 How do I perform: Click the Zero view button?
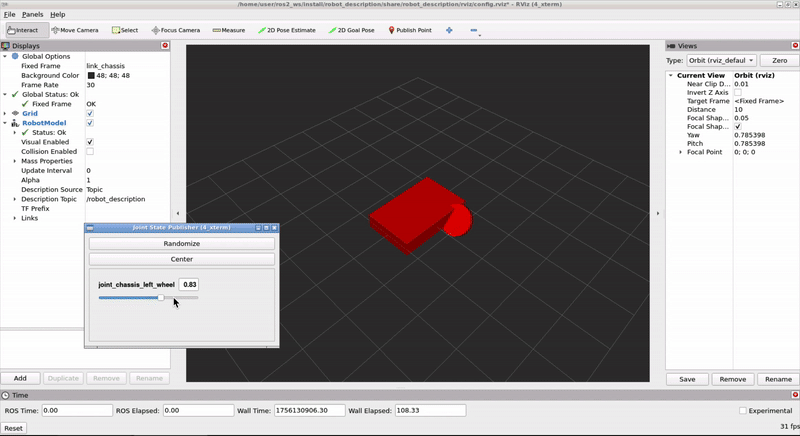point(779,60)
